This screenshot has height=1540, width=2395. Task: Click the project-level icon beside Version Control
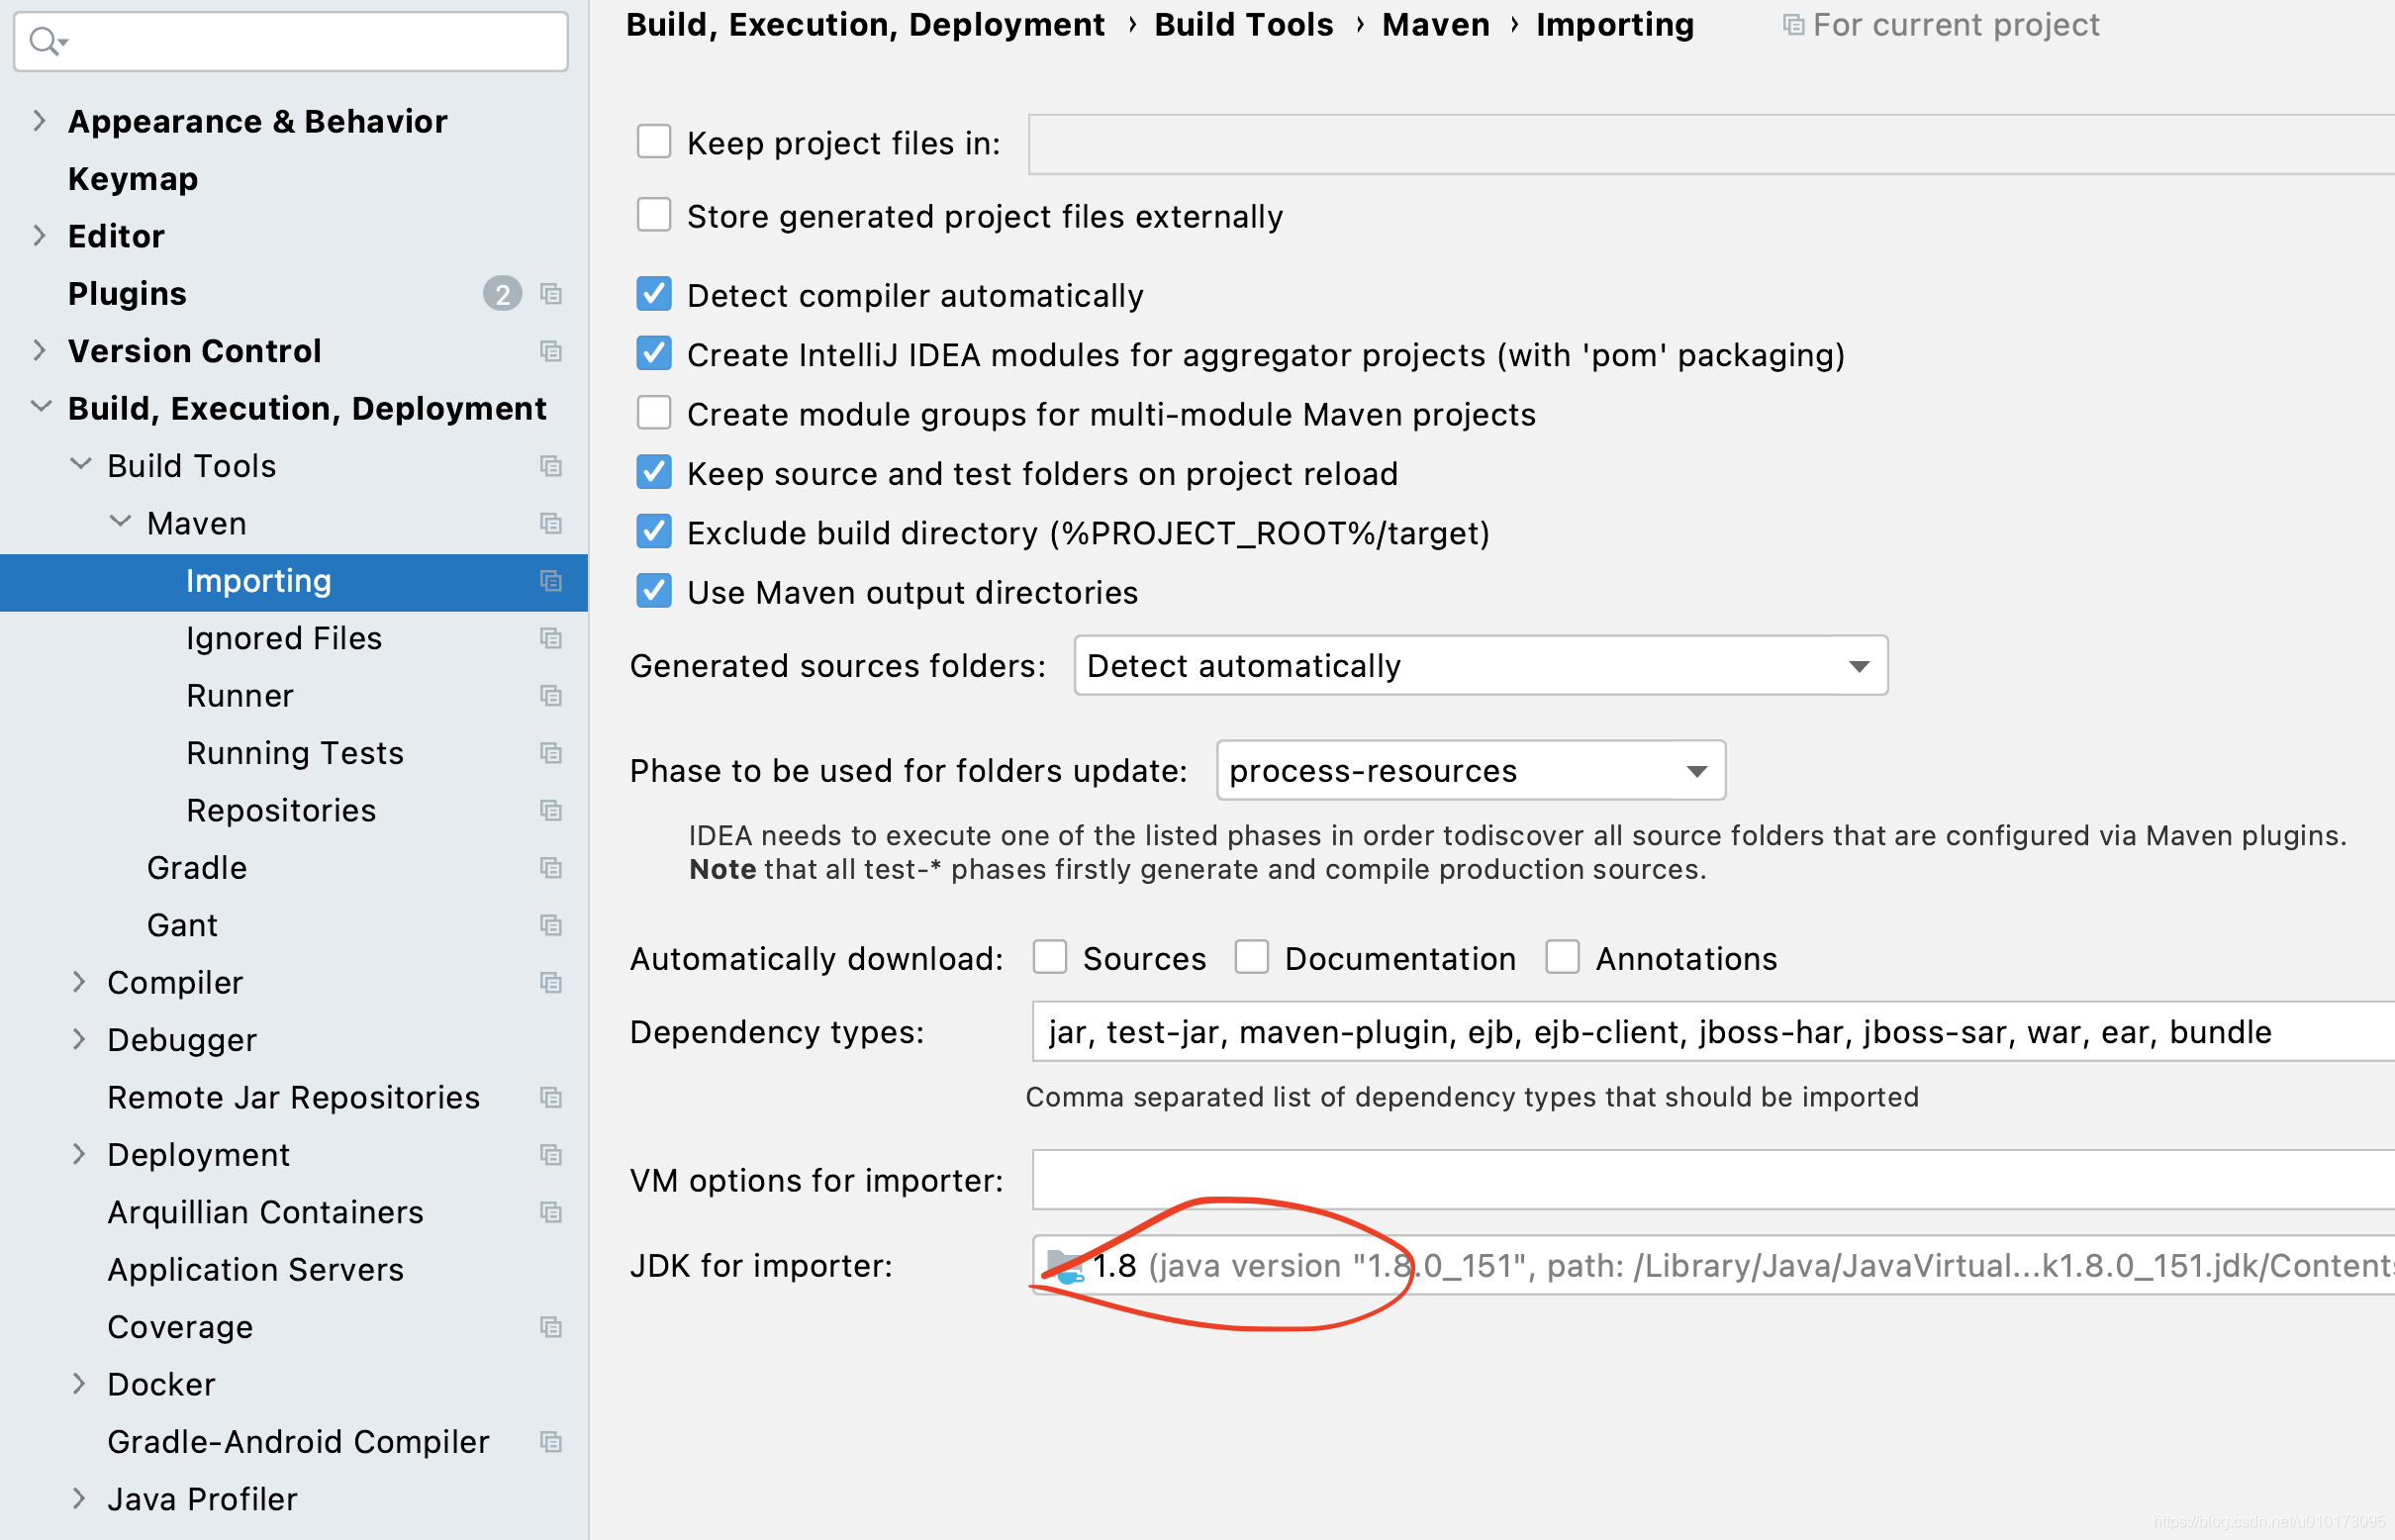pyautogui.click(x=551, y=351)
